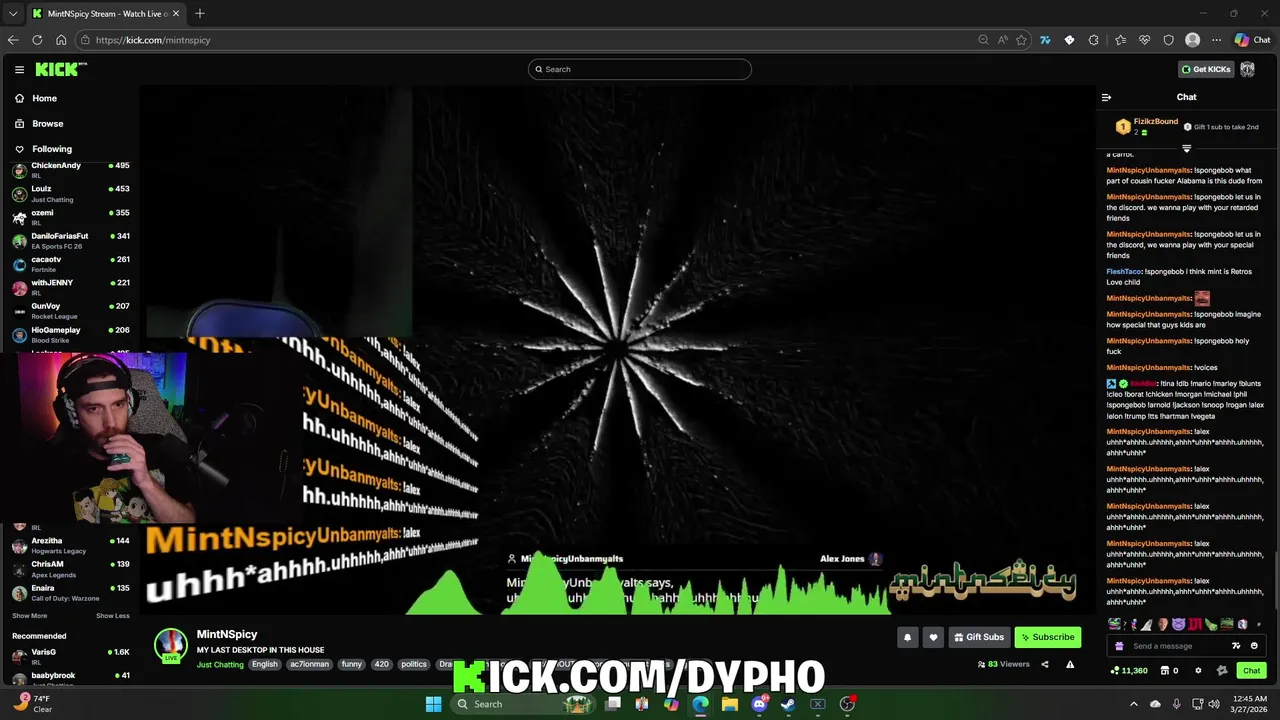Open VarisG recommended channel
Screen dimensions: 1280x720
pos(70,656)
